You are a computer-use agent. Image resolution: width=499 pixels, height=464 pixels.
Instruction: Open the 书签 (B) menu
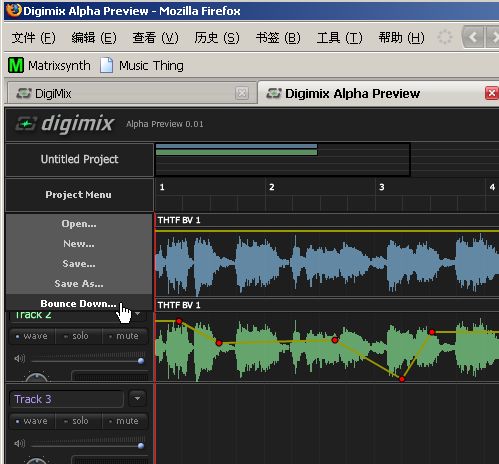[278, 38]
